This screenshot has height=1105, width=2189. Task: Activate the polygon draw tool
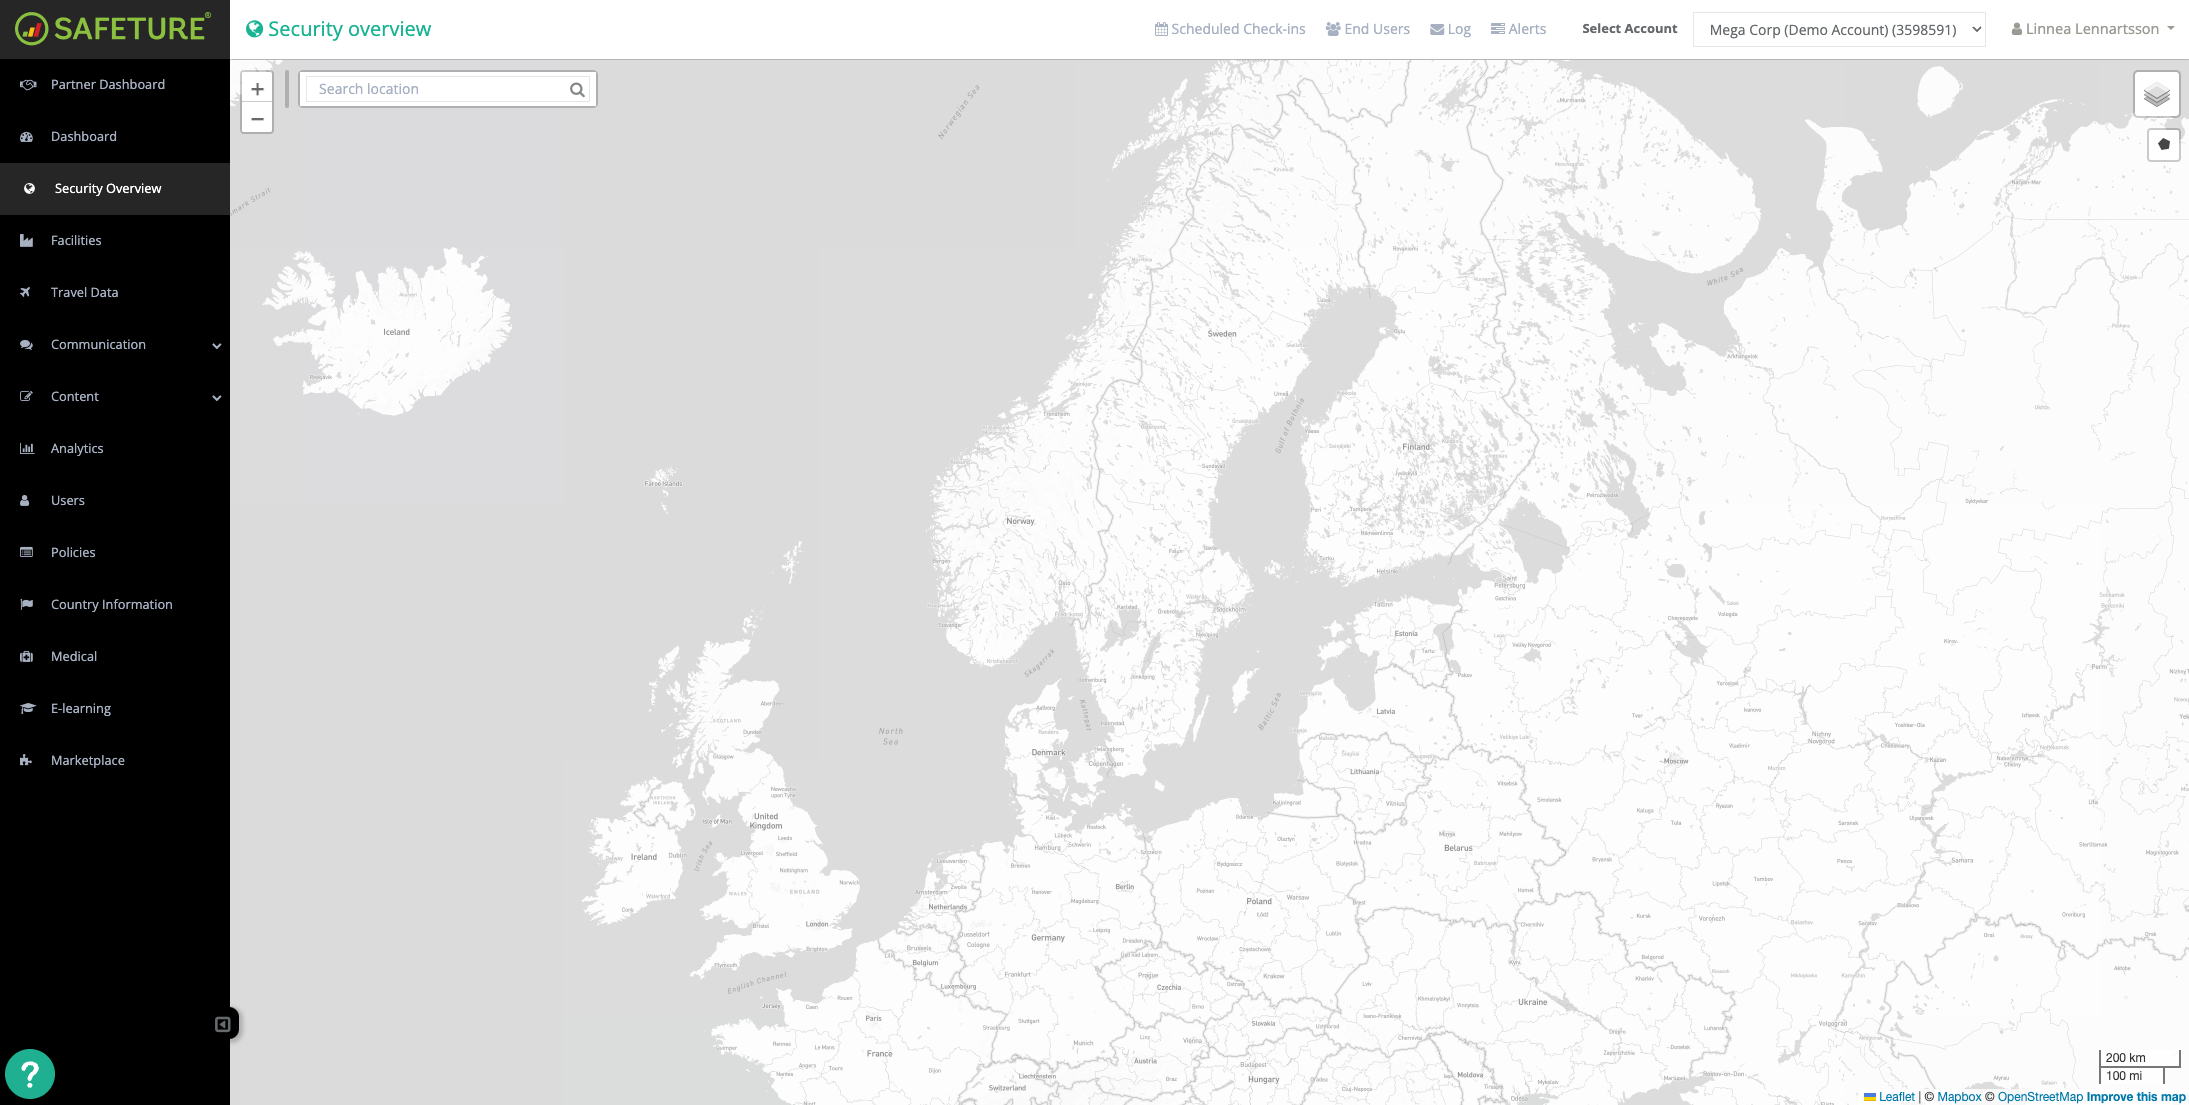pyautogui.click(x=2163, y=144)
